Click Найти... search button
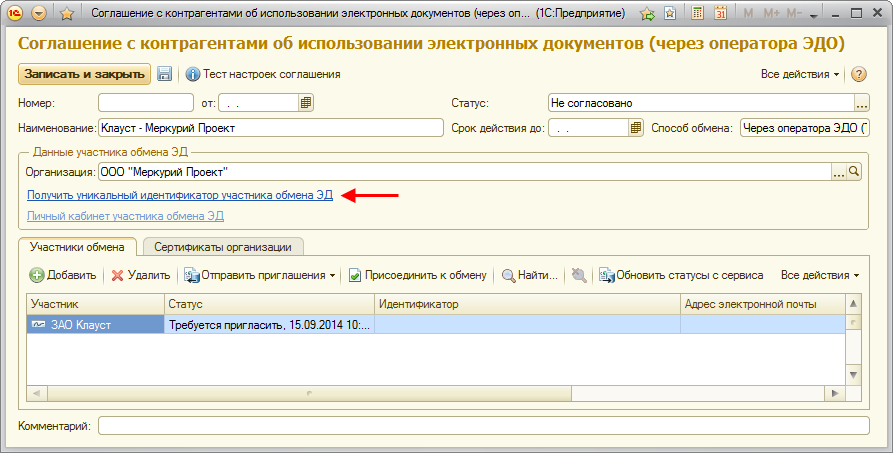Image resolution: width=893 pixels, height=453 pixels. click(x=529, y=275)
